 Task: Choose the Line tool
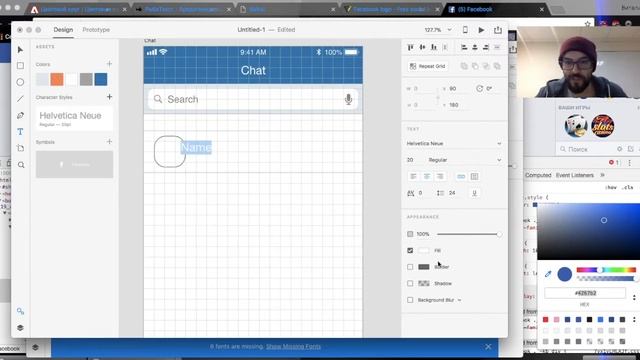tap(20, 99)
